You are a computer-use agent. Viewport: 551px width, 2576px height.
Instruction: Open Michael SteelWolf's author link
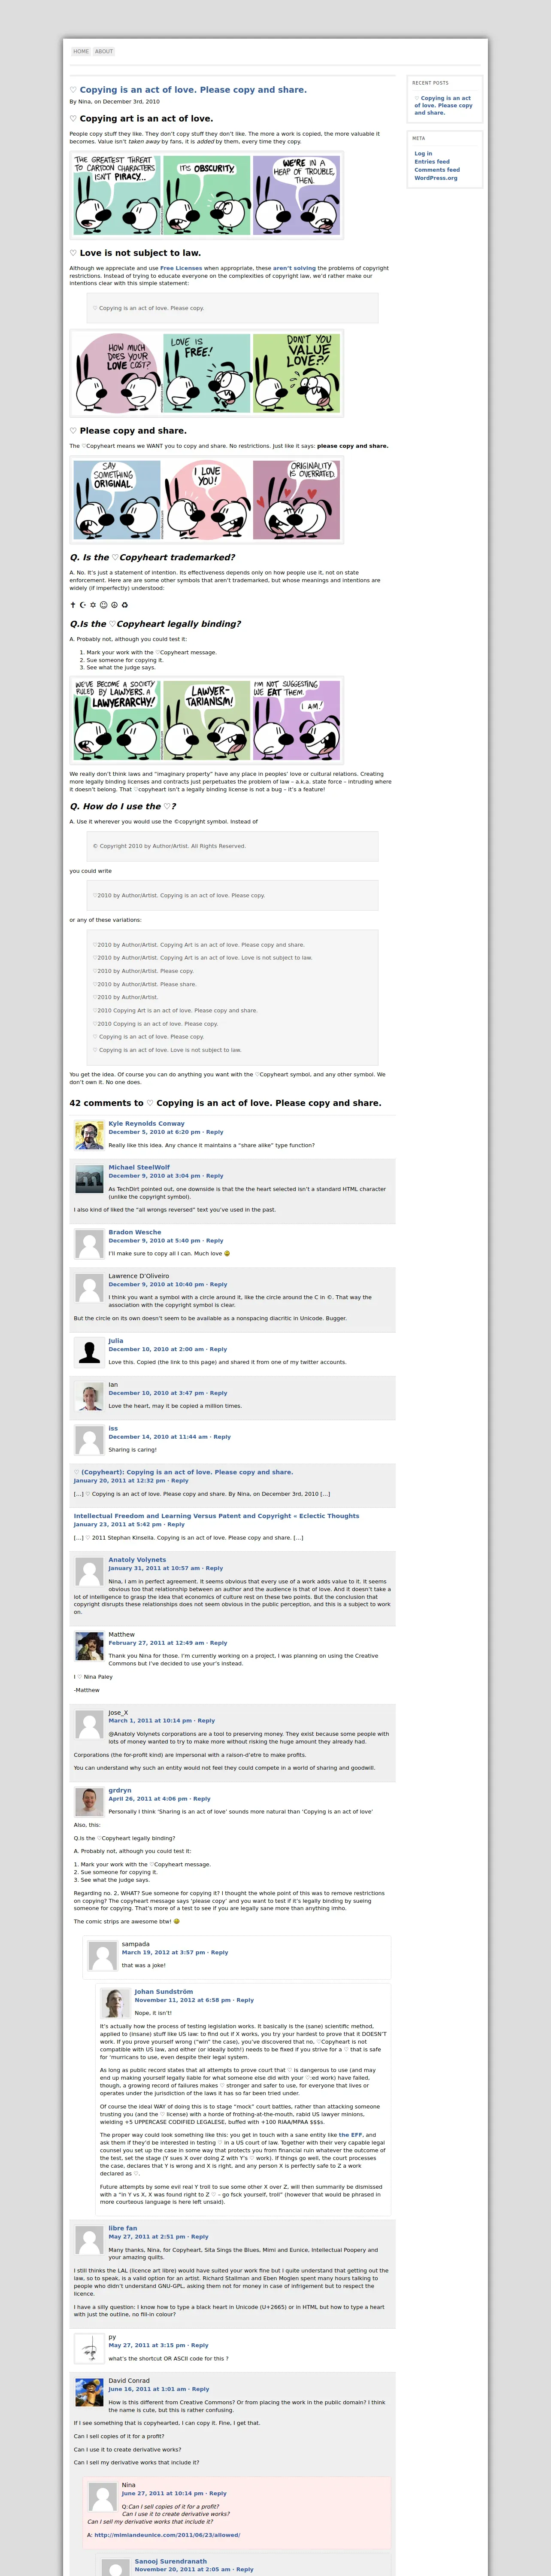click(139, 1167)
